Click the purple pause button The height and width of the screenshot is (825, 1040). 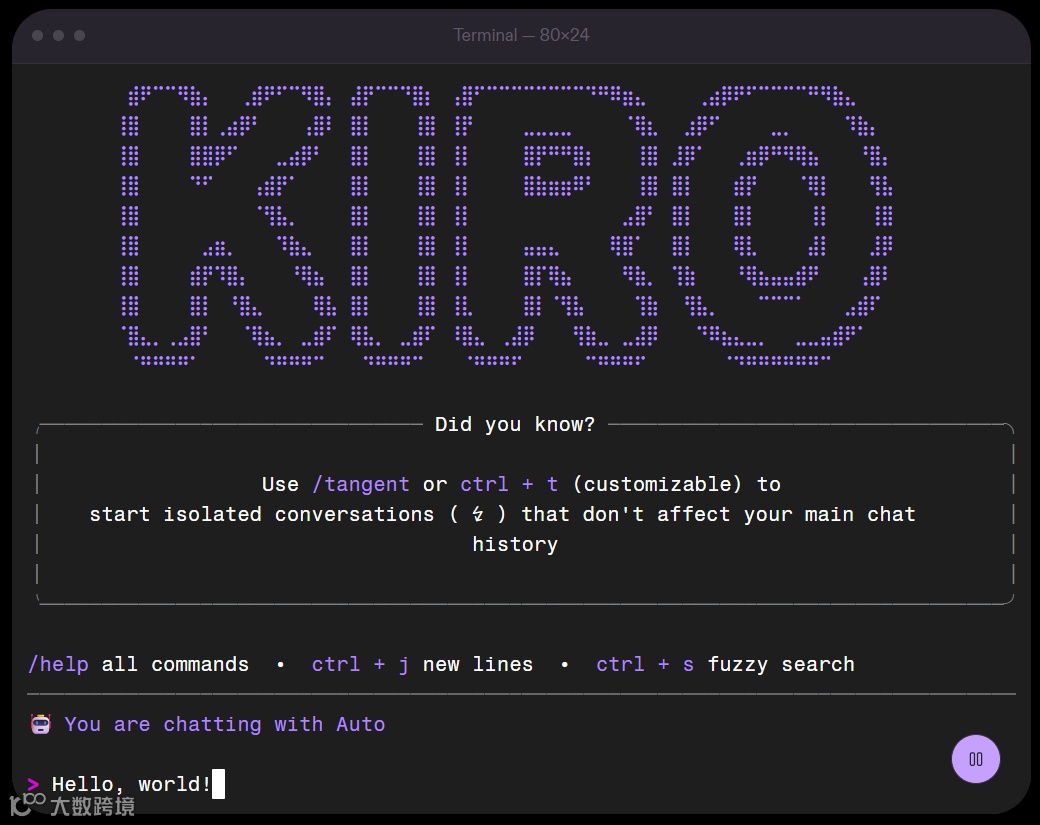pos(976,759)
